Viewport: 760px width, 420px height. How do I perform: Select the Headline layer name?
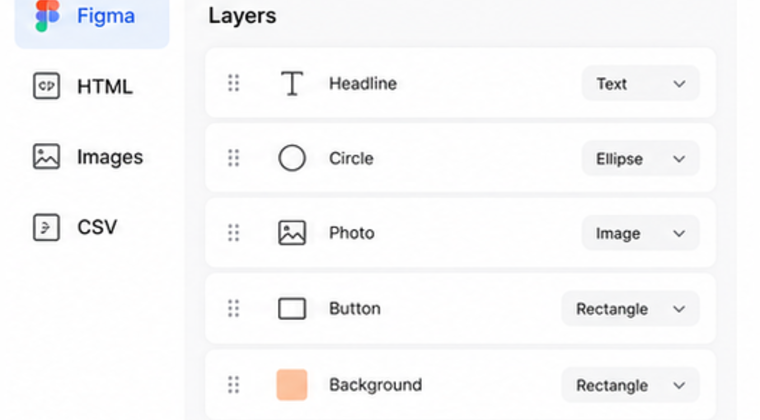pyautogui.click(x=363, y=83)
